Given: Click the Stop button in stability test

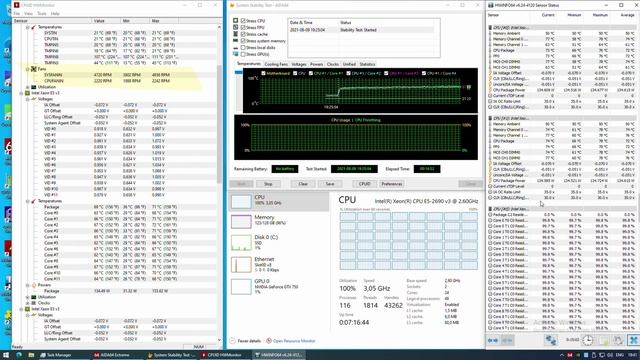Looking at the screenshot, I should [x=268, y=184].
